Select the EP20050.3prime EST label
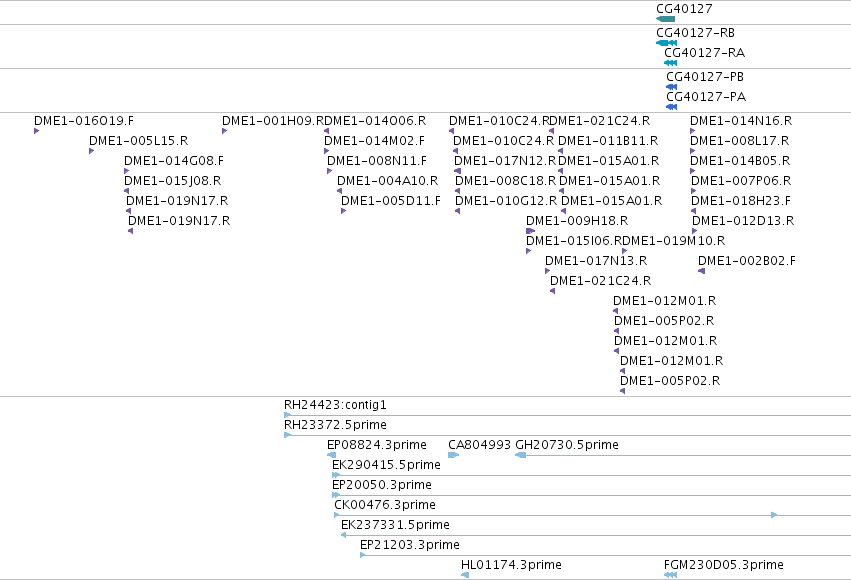The height and width of the screenshot is (580, 851). (382, 485)
